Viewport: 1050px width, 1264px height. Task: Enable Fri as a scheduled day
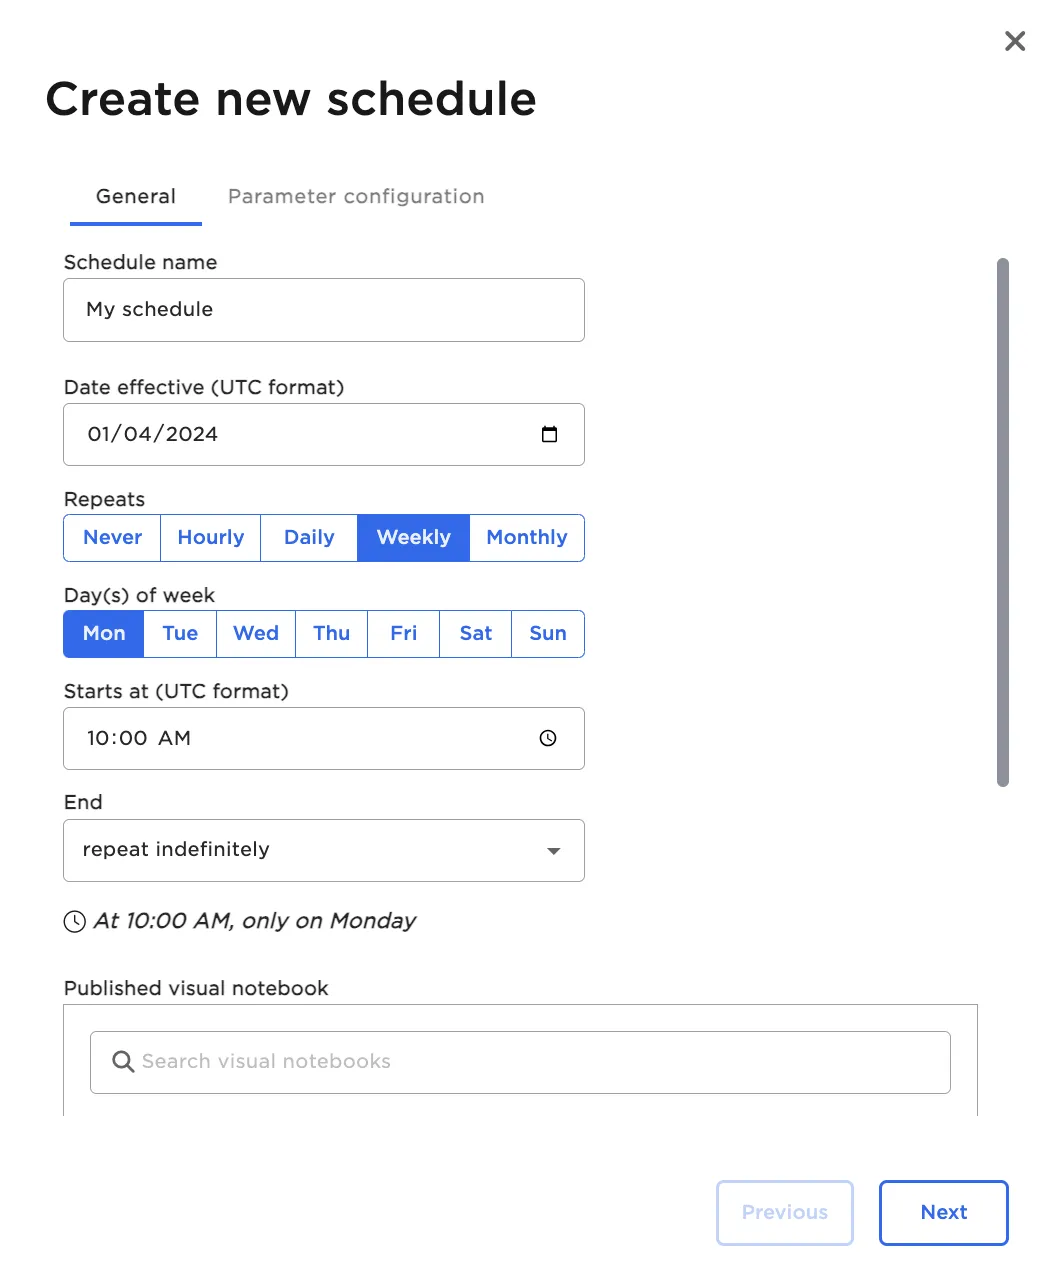404,634
